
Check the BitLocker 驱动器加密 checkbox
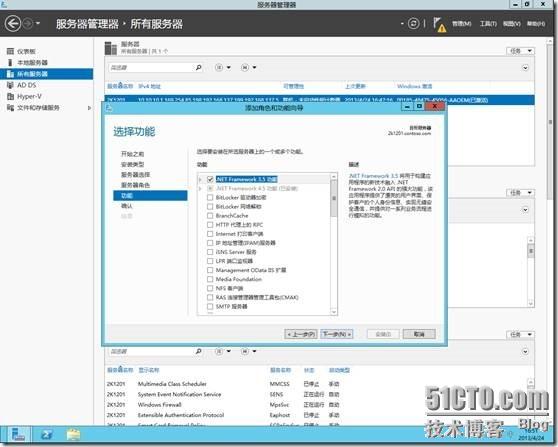(210, 197)
